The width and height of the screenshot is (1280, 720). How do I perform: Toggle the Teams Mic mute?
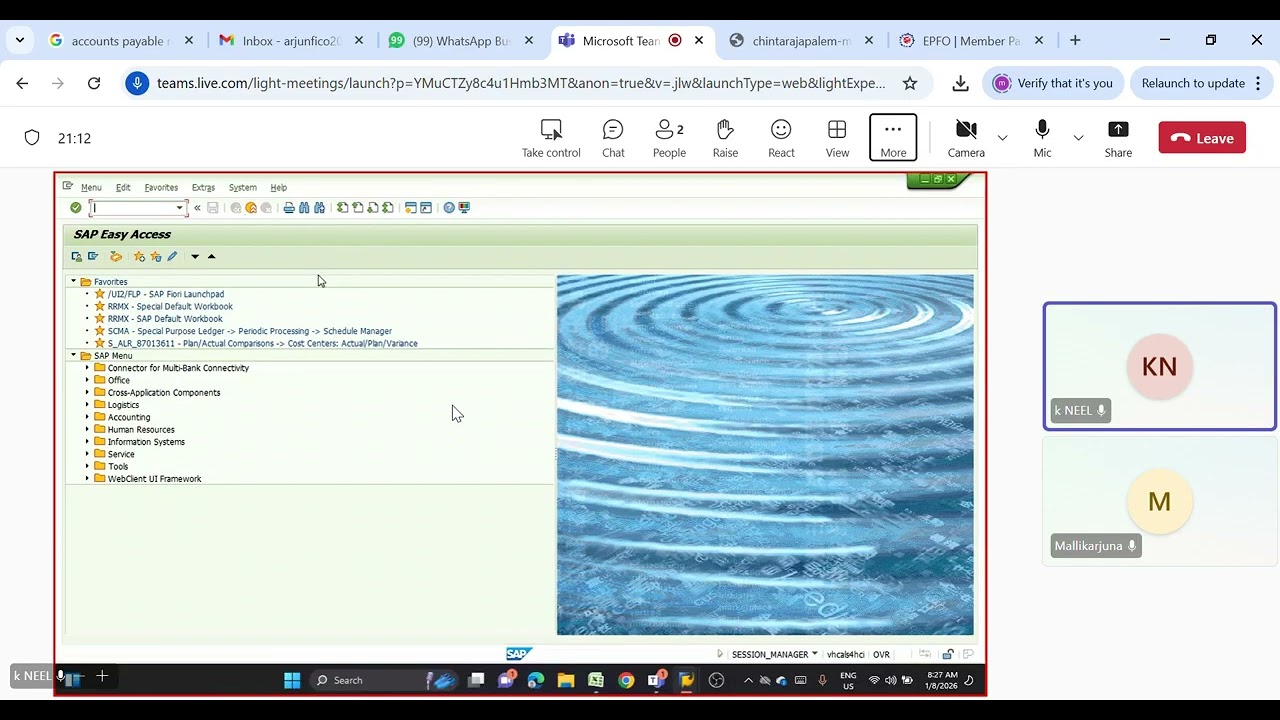(1042, 138)
